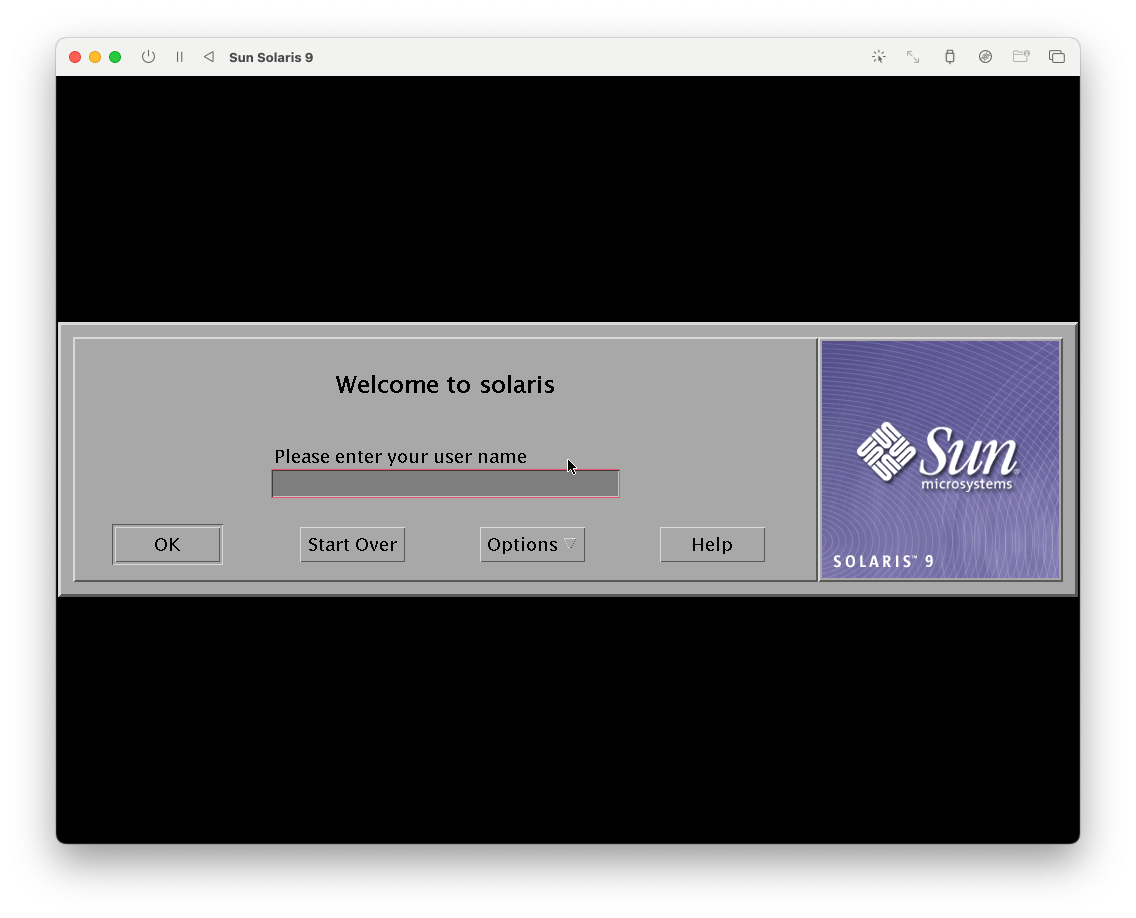The width and height of the screenshot is (1136, 918).
Task: Restart the virtual machine
Action: tap(209, 57)
